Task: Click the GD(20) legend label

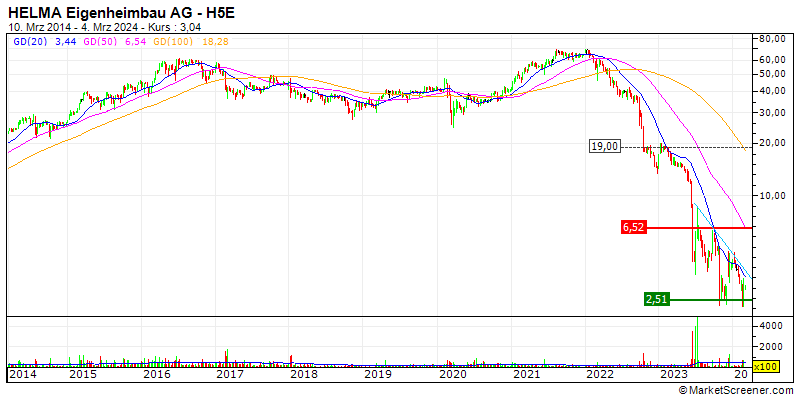Action: click(x=28, y=42)
